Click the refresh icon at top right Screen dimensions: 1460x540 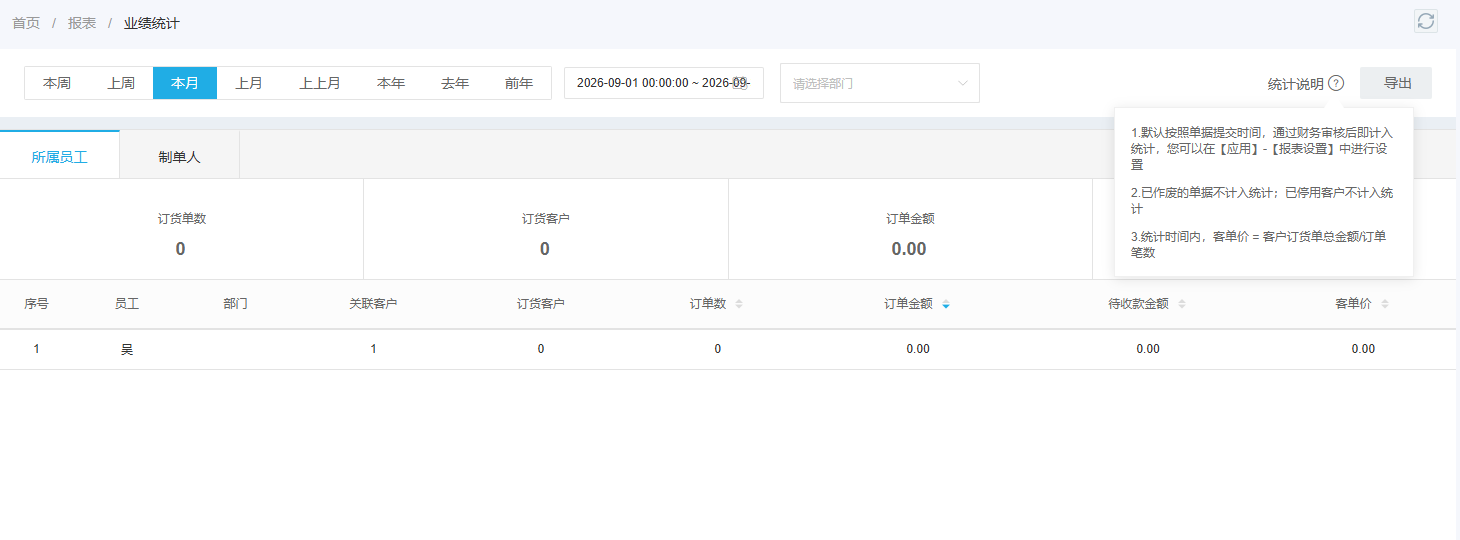coord(1426,21)
